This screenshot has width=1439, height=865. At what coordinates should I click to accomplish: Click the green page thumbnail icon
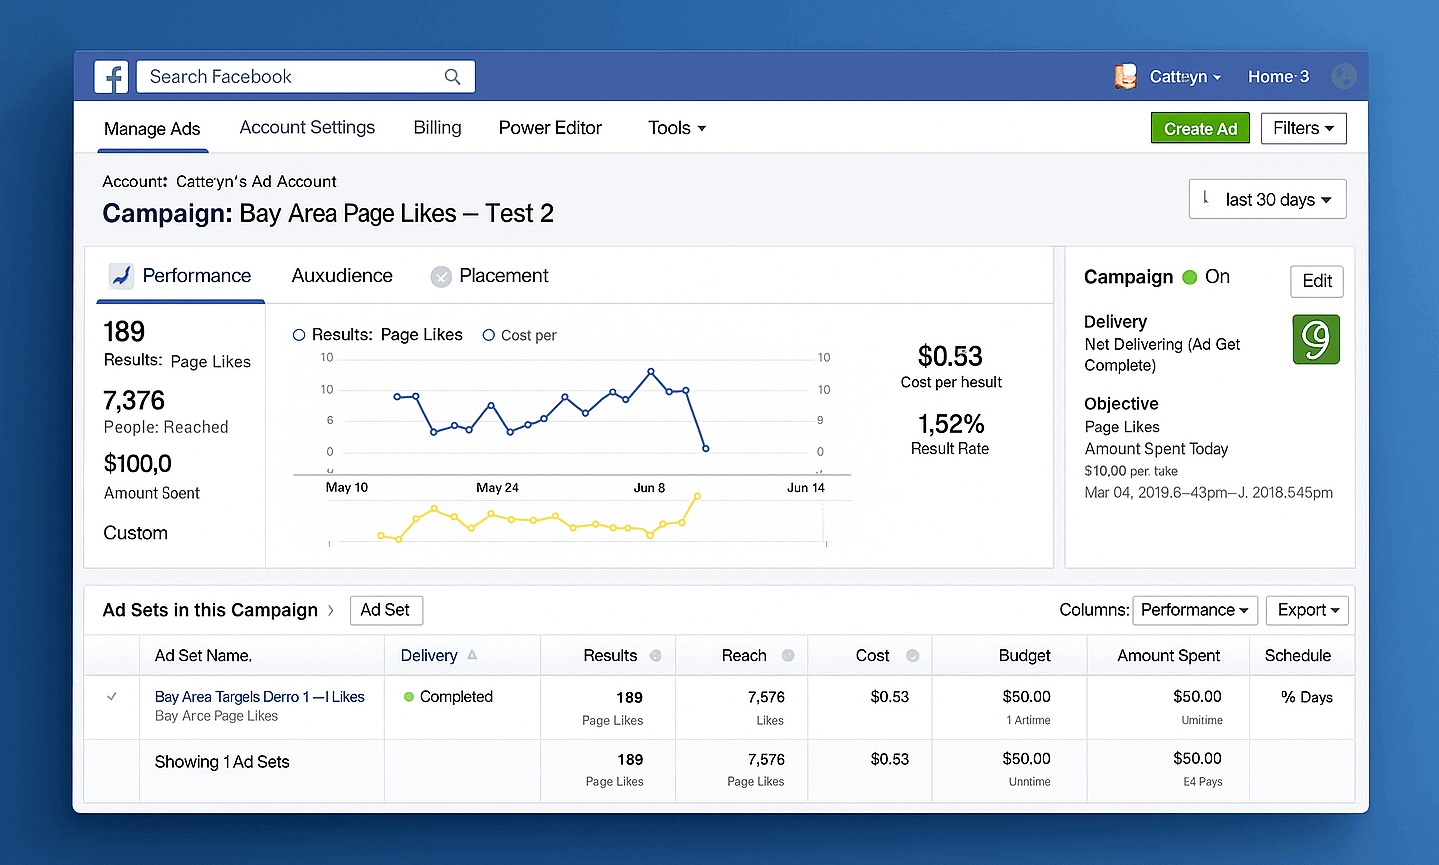coord(1316,339)
